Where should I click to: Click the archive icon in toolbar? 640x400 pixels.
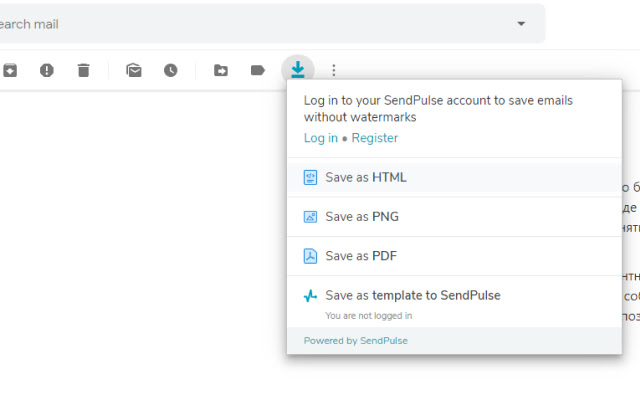10,70
